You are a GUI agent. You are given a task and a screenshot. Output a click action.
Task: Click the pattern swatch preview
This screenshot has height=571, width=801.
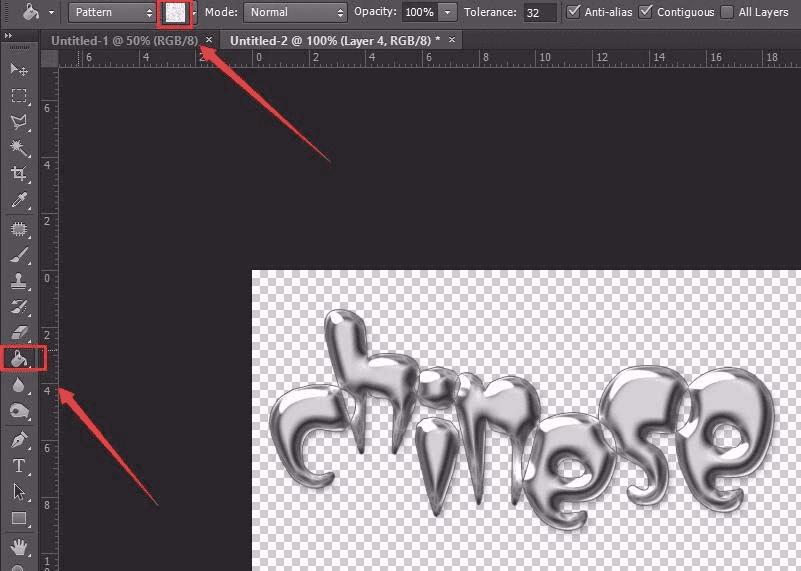pos(175,13)
